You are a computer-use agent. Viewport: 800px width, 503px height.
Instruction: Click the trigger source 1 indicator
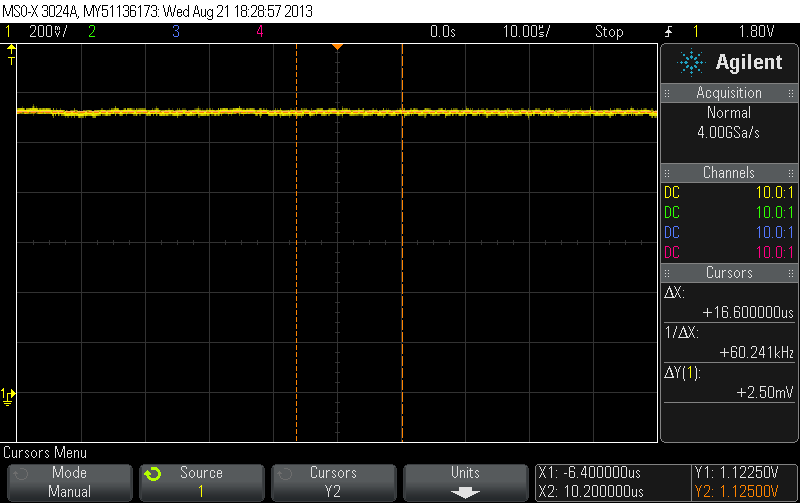click(695, 32)
